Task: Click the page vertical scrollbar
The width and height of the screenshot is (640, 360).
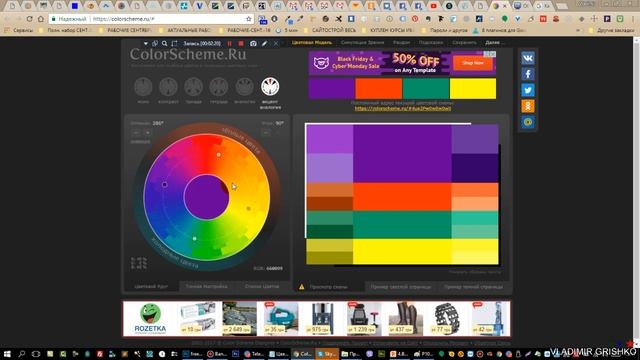Action: [636, 192]
